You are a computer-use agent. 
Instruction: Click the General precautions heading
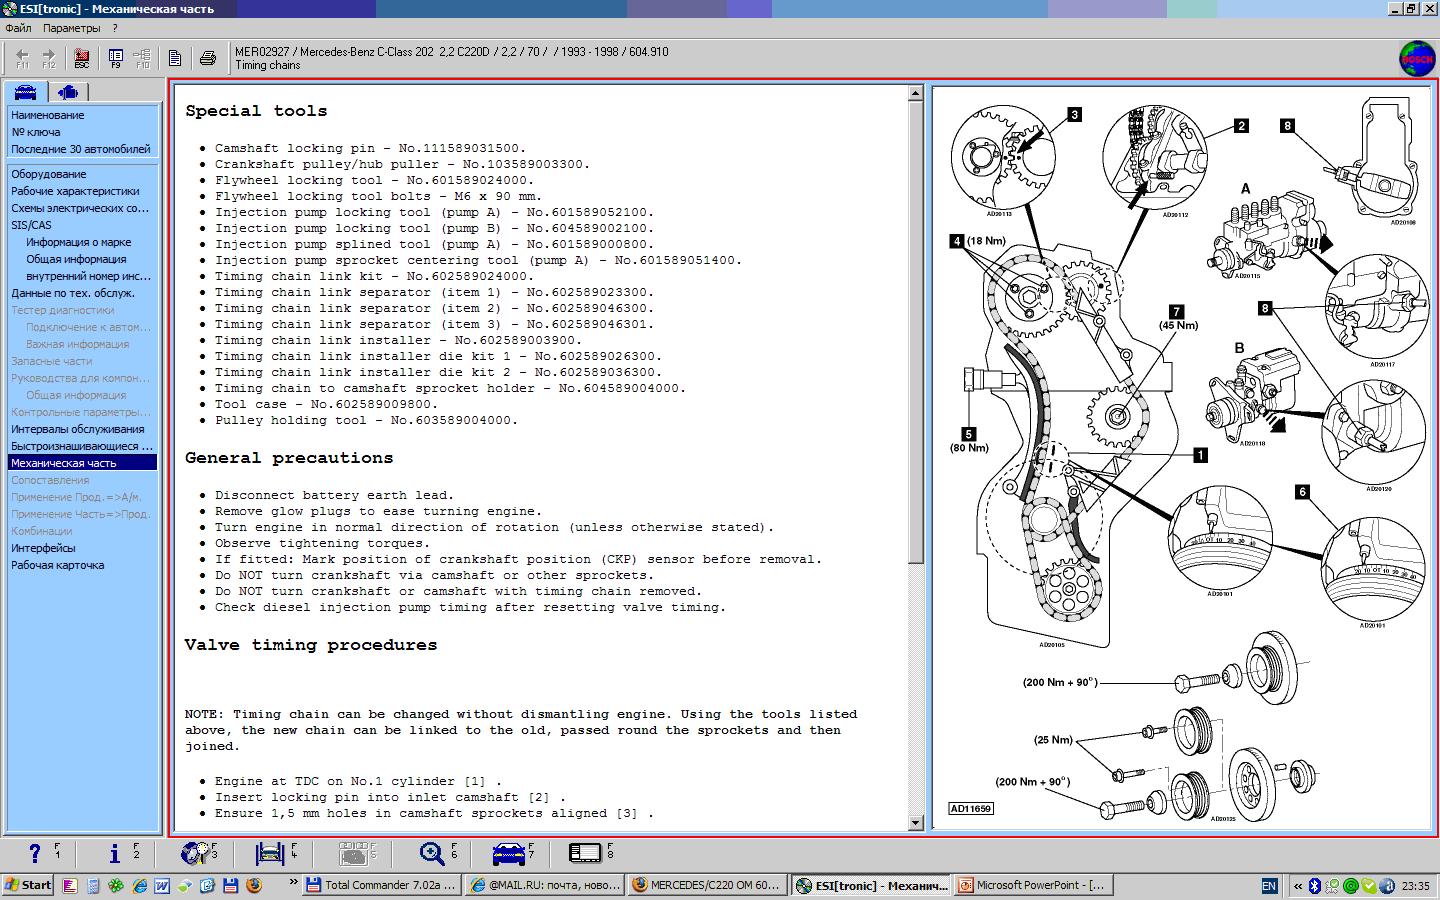[x=289, y=458]
